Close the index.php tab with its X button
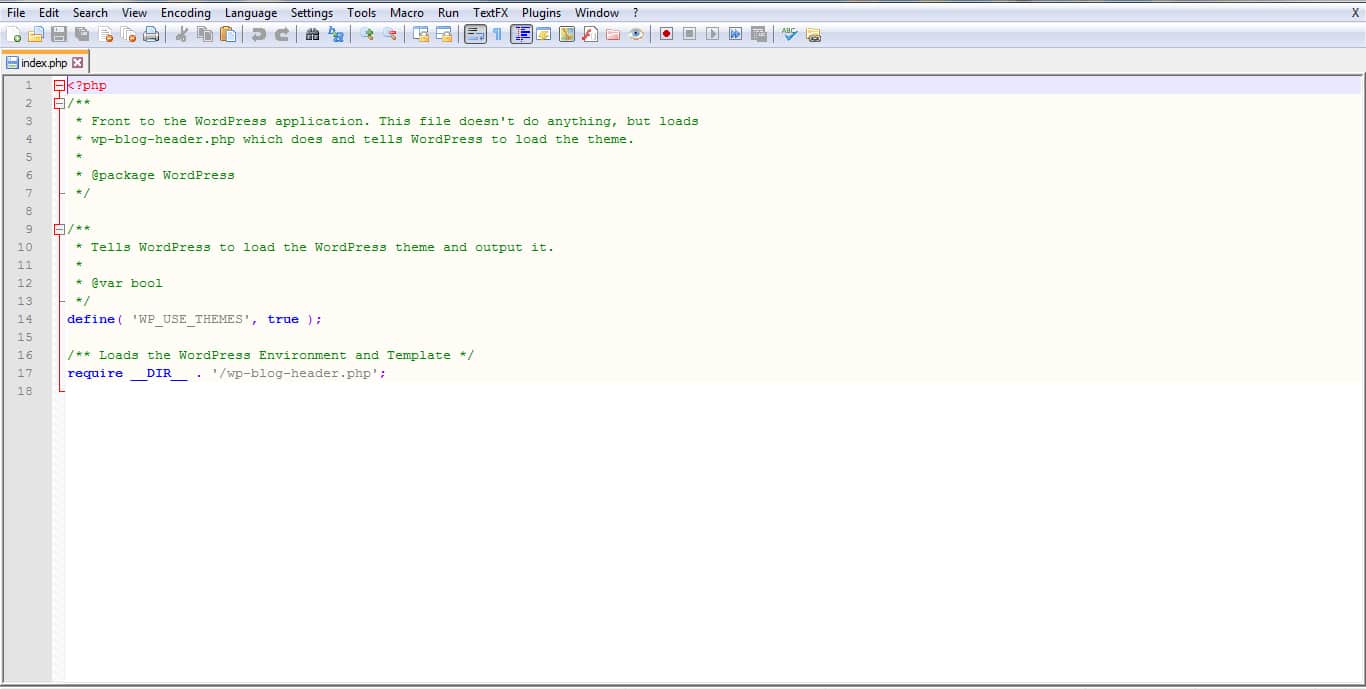 (78, 63)
